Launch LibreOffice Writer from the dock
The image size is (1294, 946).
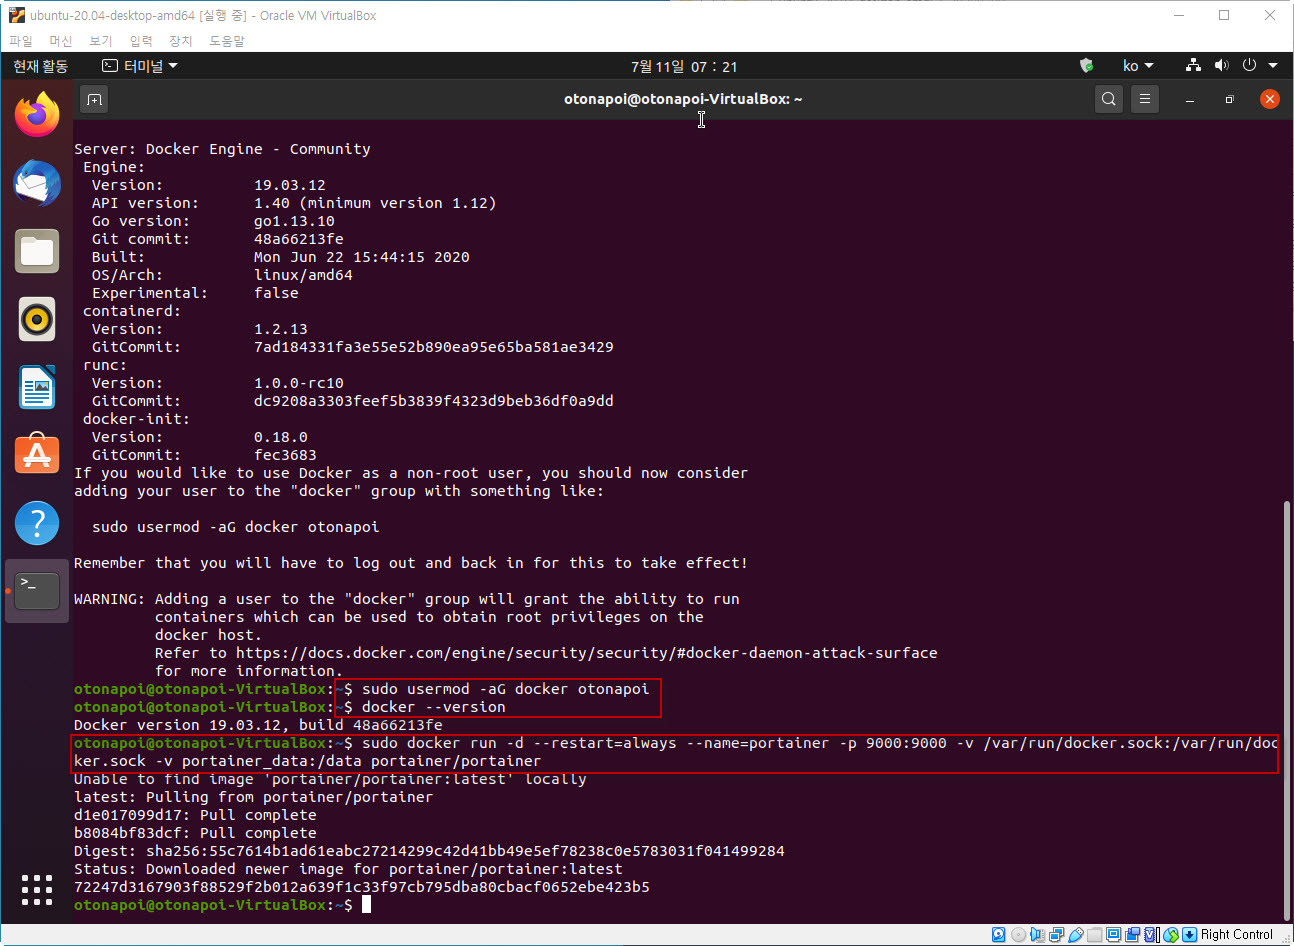point(37,386)
